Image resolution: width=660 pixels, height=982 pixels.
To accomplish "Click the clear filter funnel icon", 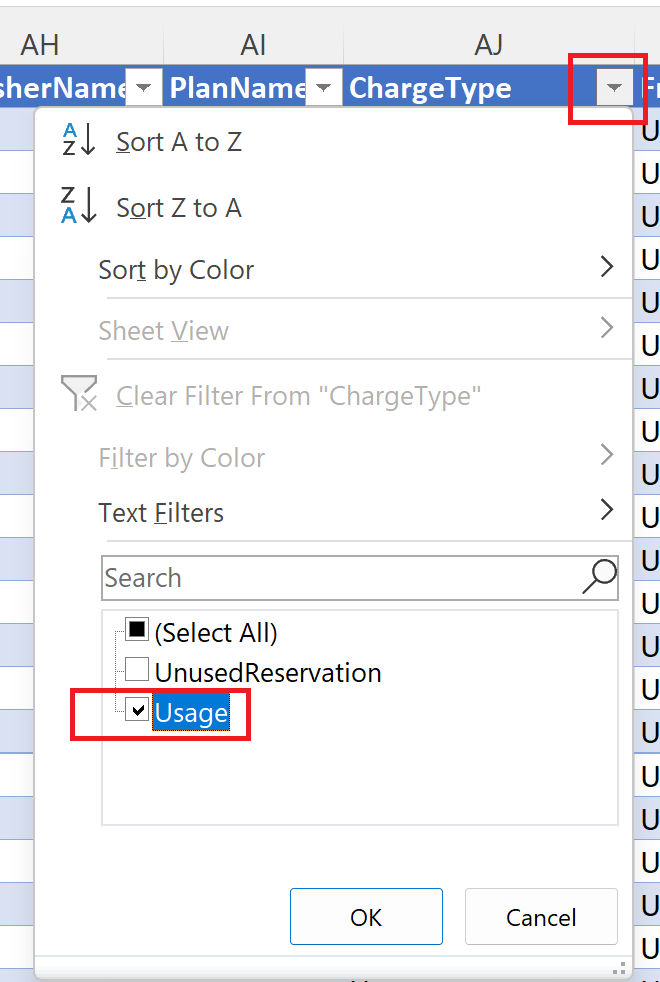I will tap(79, 396).
